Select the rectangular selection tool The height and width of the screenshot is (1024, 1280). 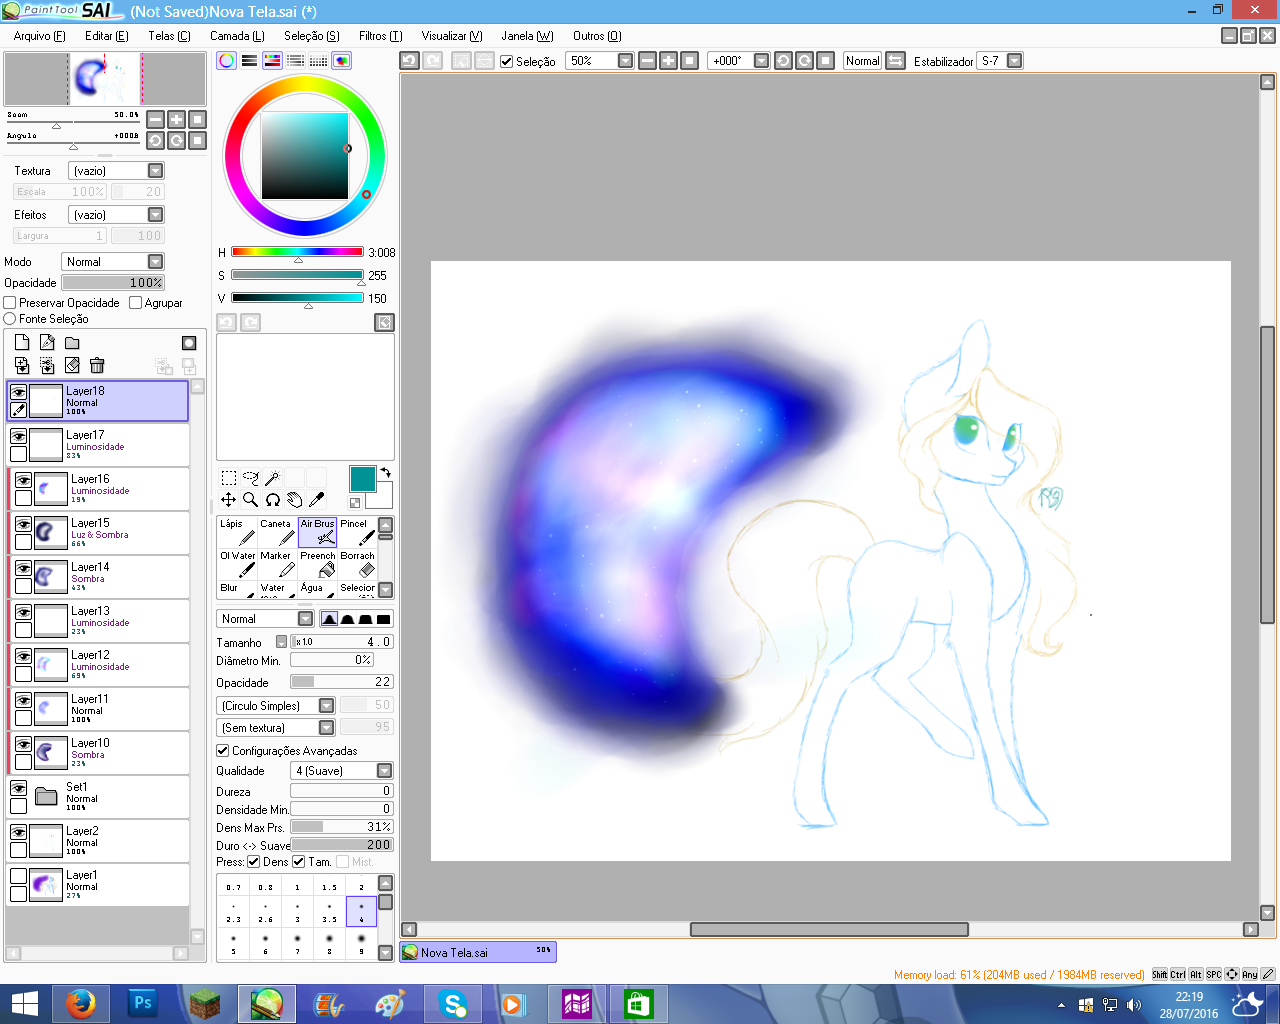coord(229,478)
